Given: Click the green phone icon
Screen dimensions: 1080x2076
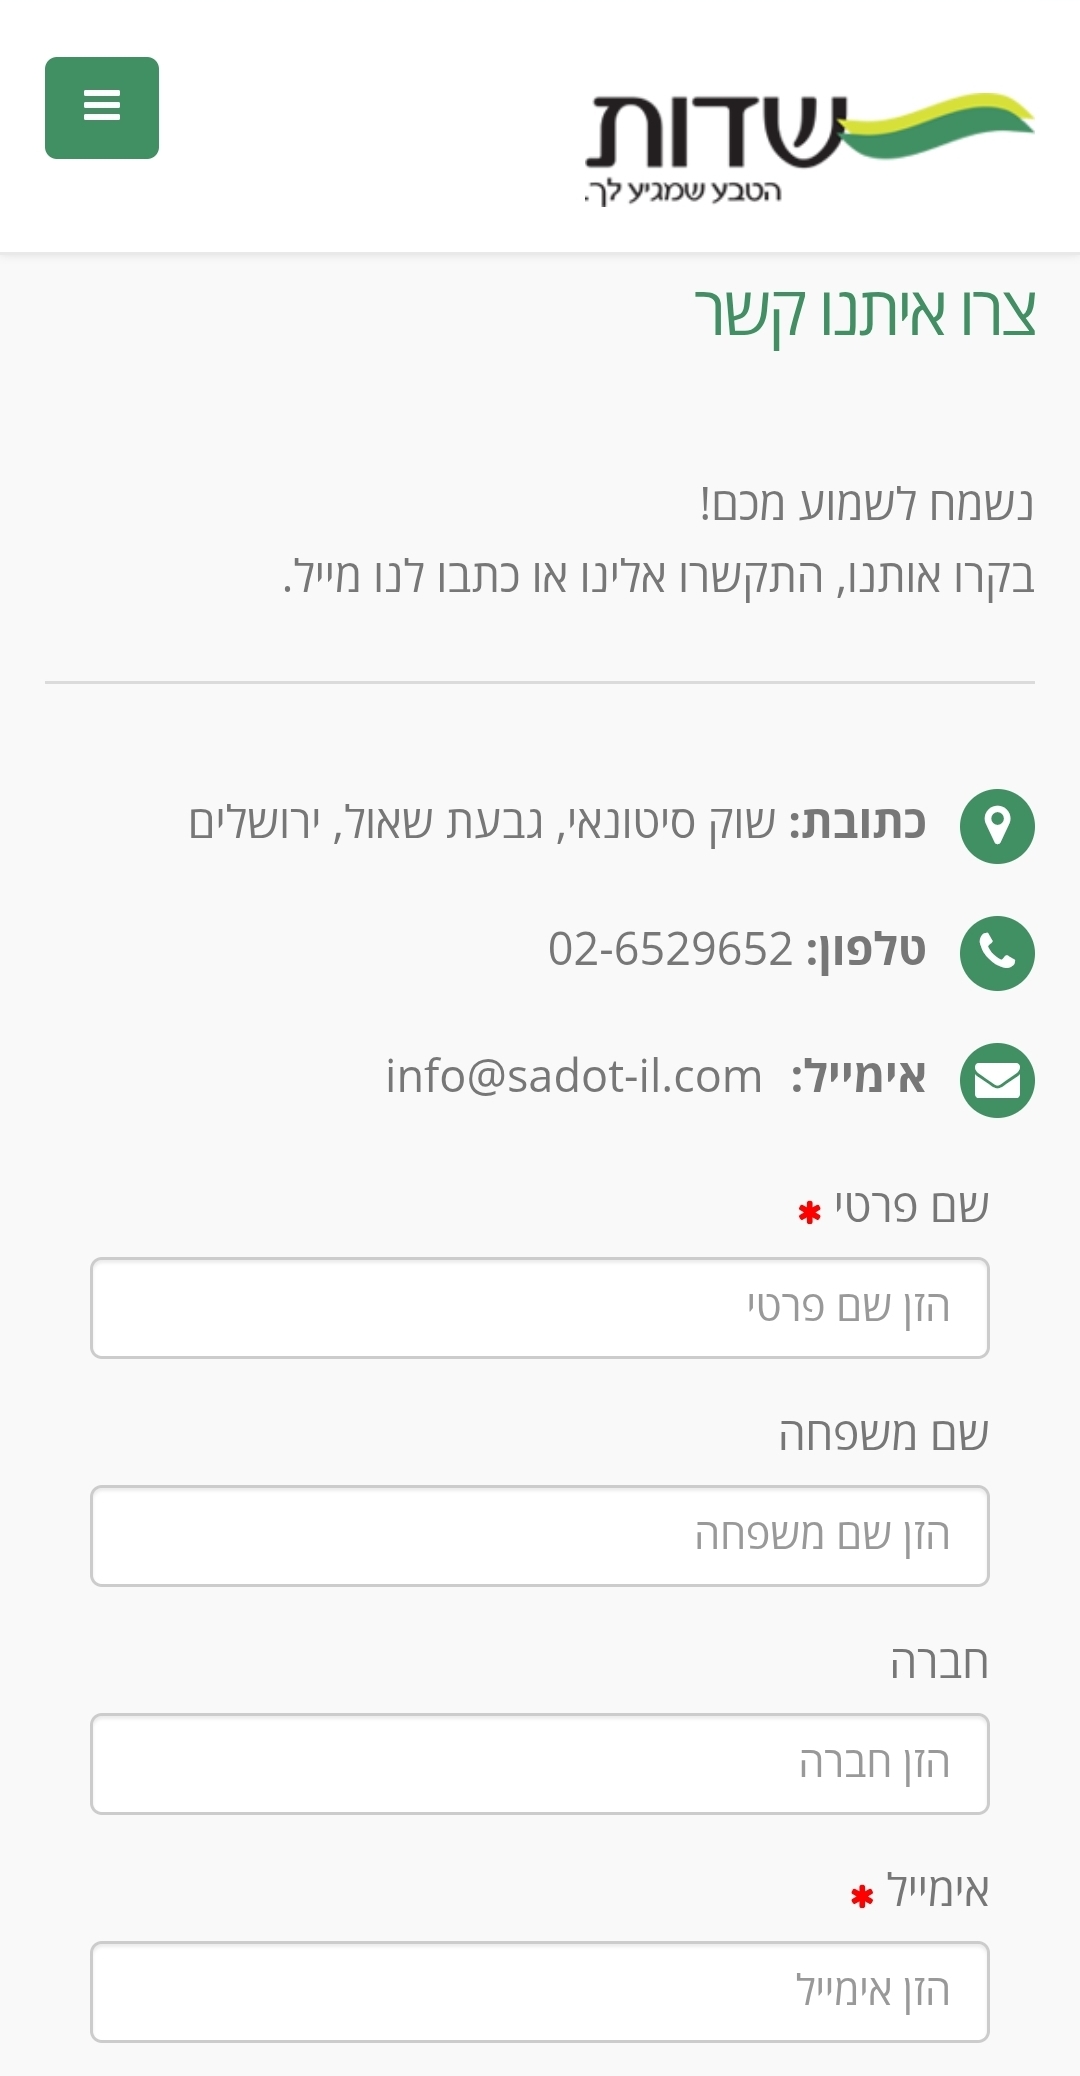Looking at the screenshot, I should point(997,953).
